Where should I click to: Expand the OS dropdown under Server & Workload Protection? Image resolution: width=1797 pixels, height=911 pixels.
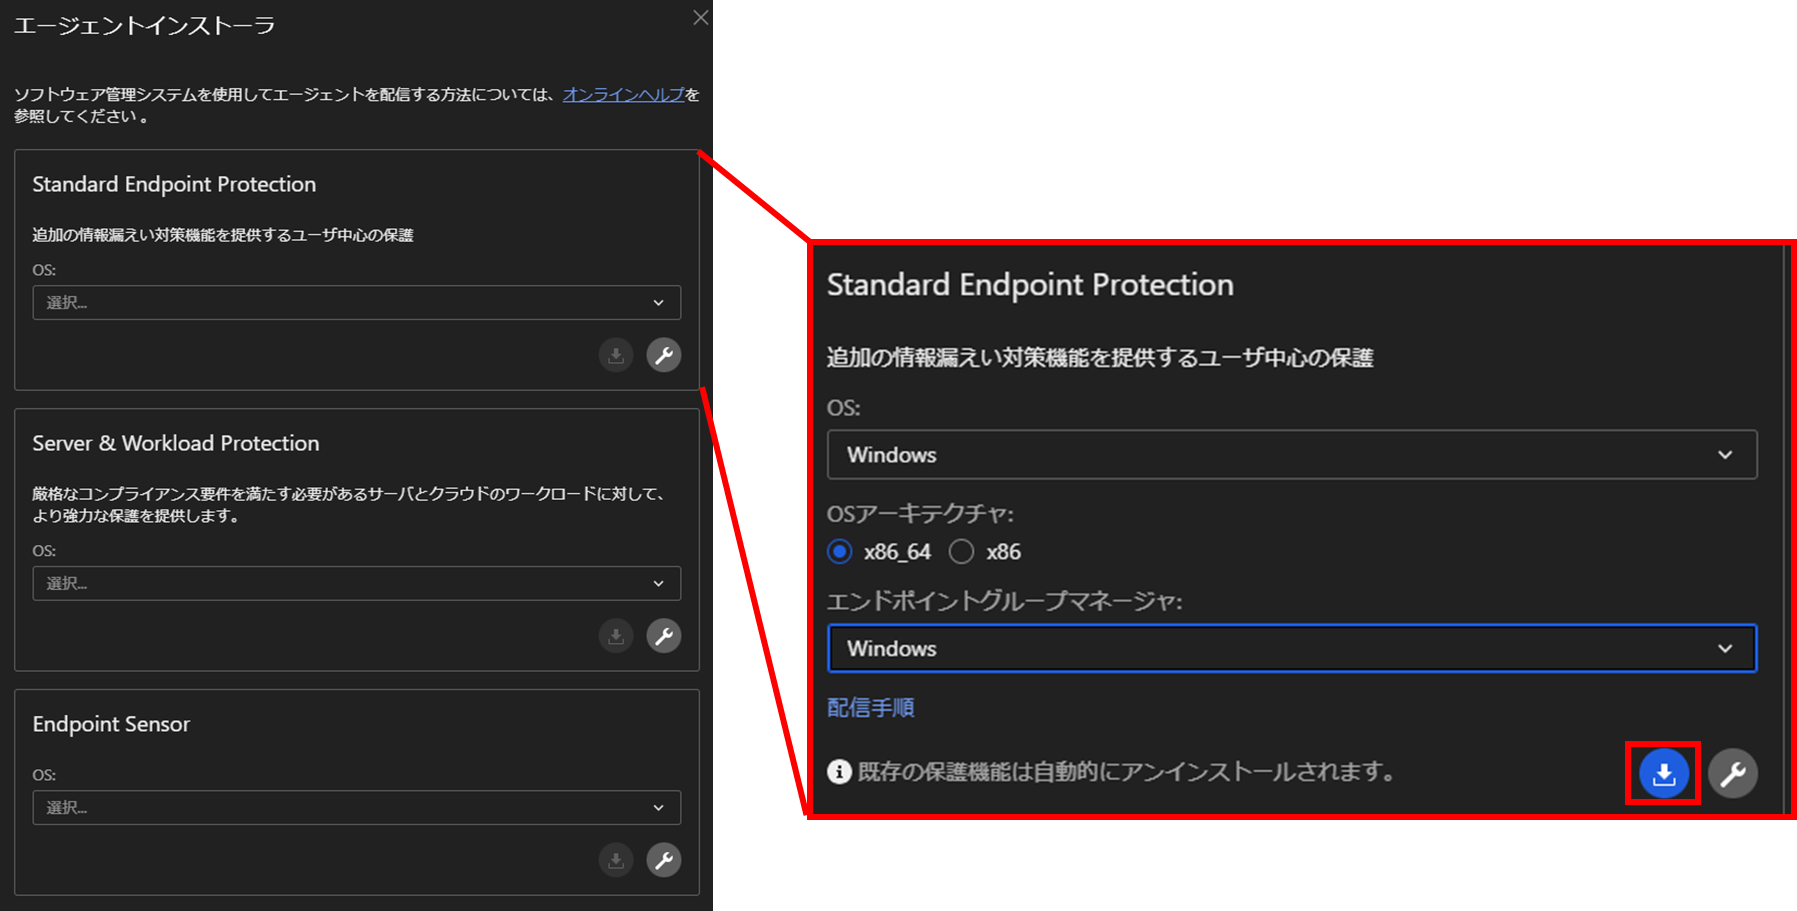(356, 583)
